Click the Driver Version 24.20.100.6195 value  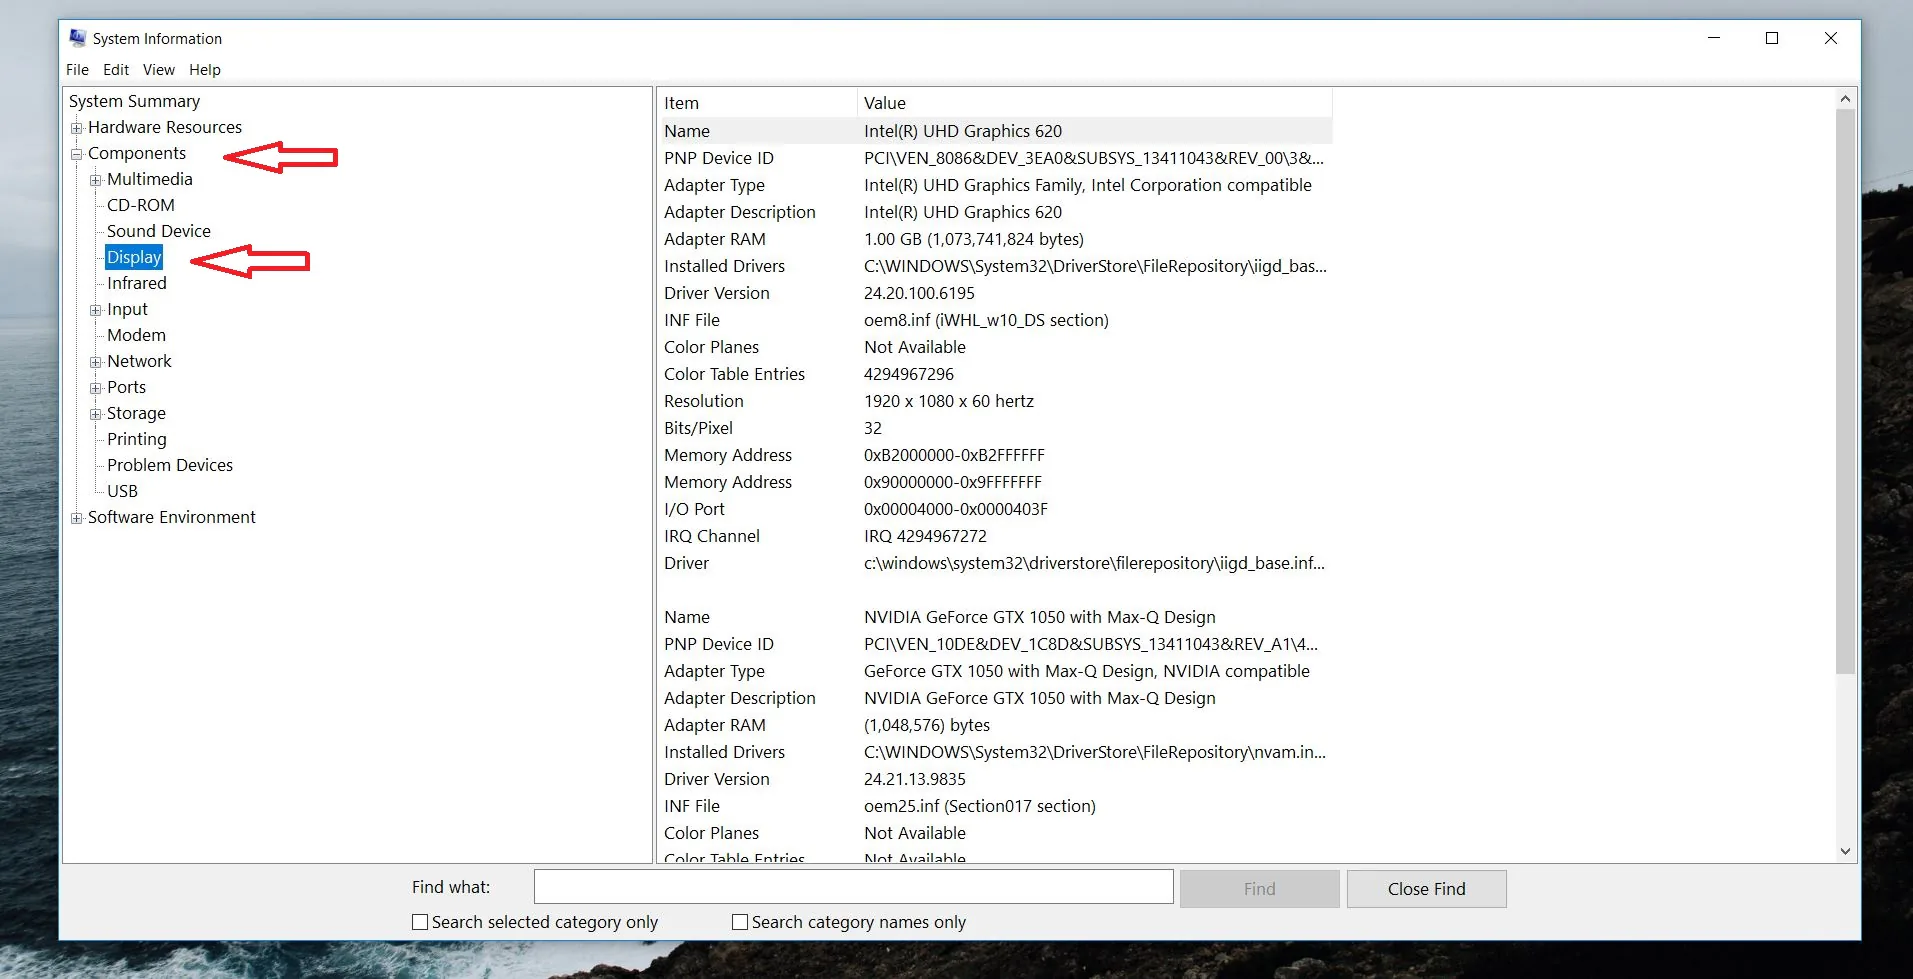tap(919, 293)
